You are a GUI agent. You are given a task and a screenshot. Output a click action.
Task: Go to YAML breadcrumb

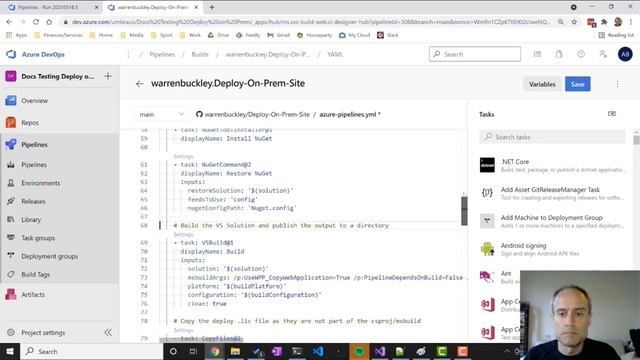(x=335, y=54)
